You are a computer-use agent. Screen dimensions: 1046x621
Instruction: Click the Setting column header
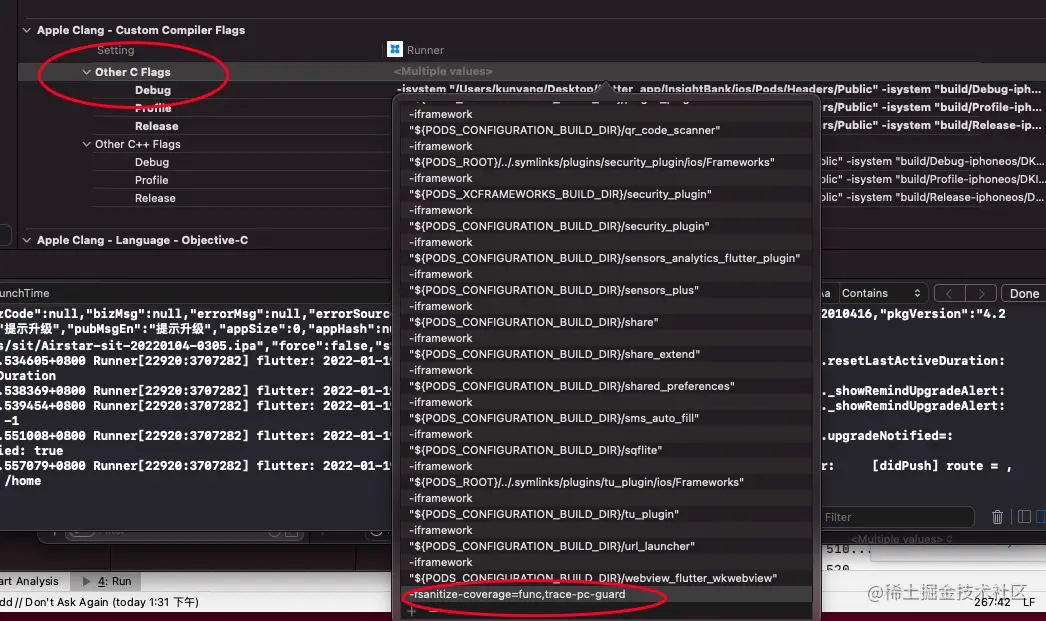click(115, 50)
